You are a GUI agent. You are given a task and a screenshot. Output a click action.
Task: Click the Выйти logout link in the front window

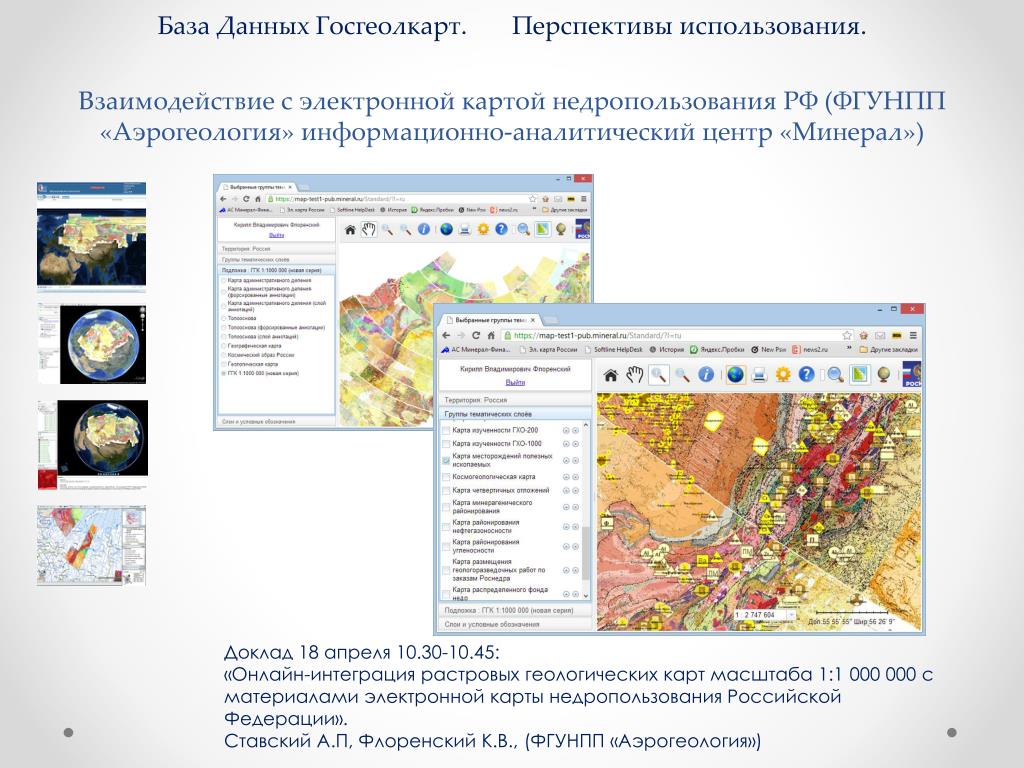[x=515, y=382]
